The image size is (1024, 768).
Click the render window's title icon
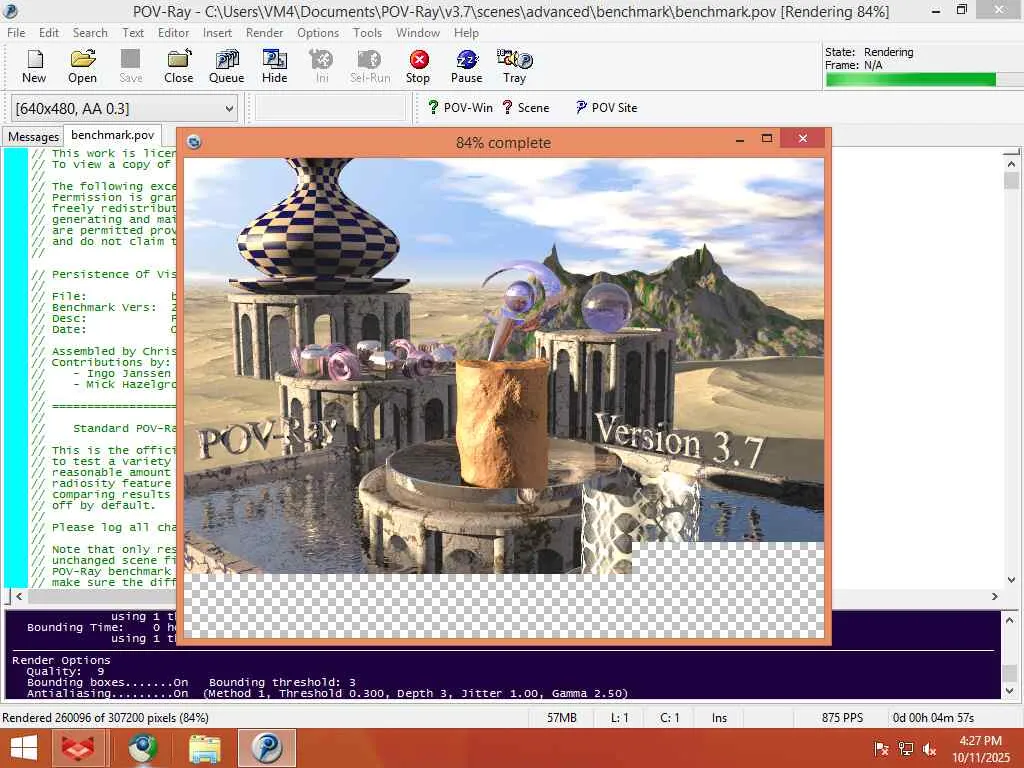coord(193,142)
